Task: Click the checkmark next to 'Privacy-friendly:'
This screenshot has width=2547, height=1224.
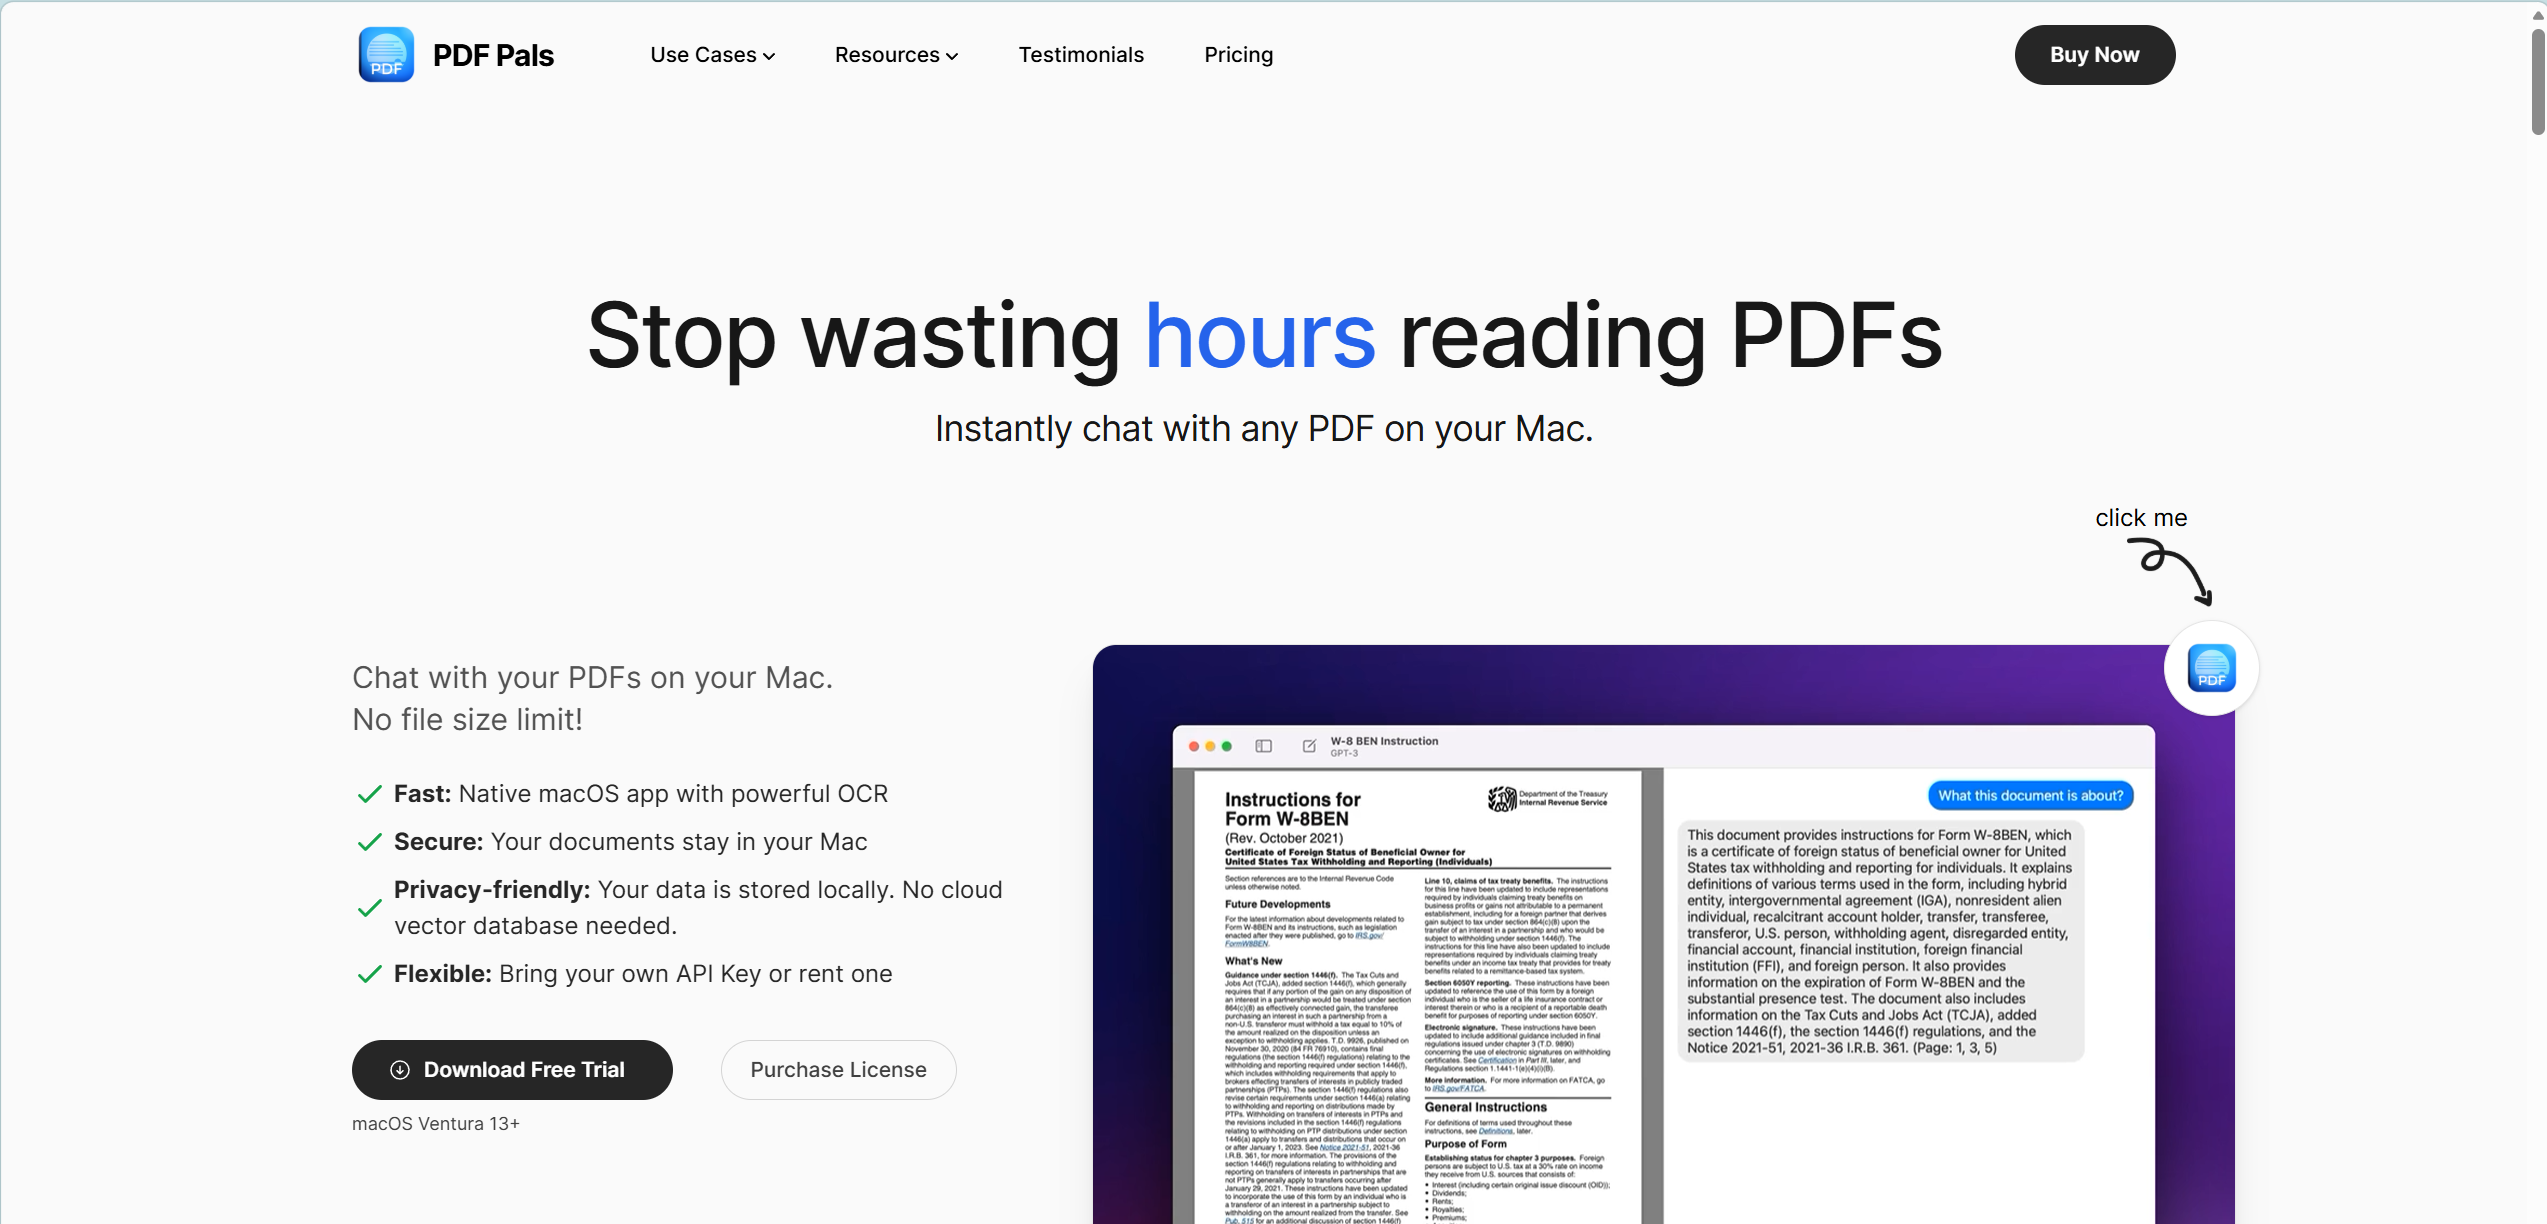Action: (x=370, y=908)
